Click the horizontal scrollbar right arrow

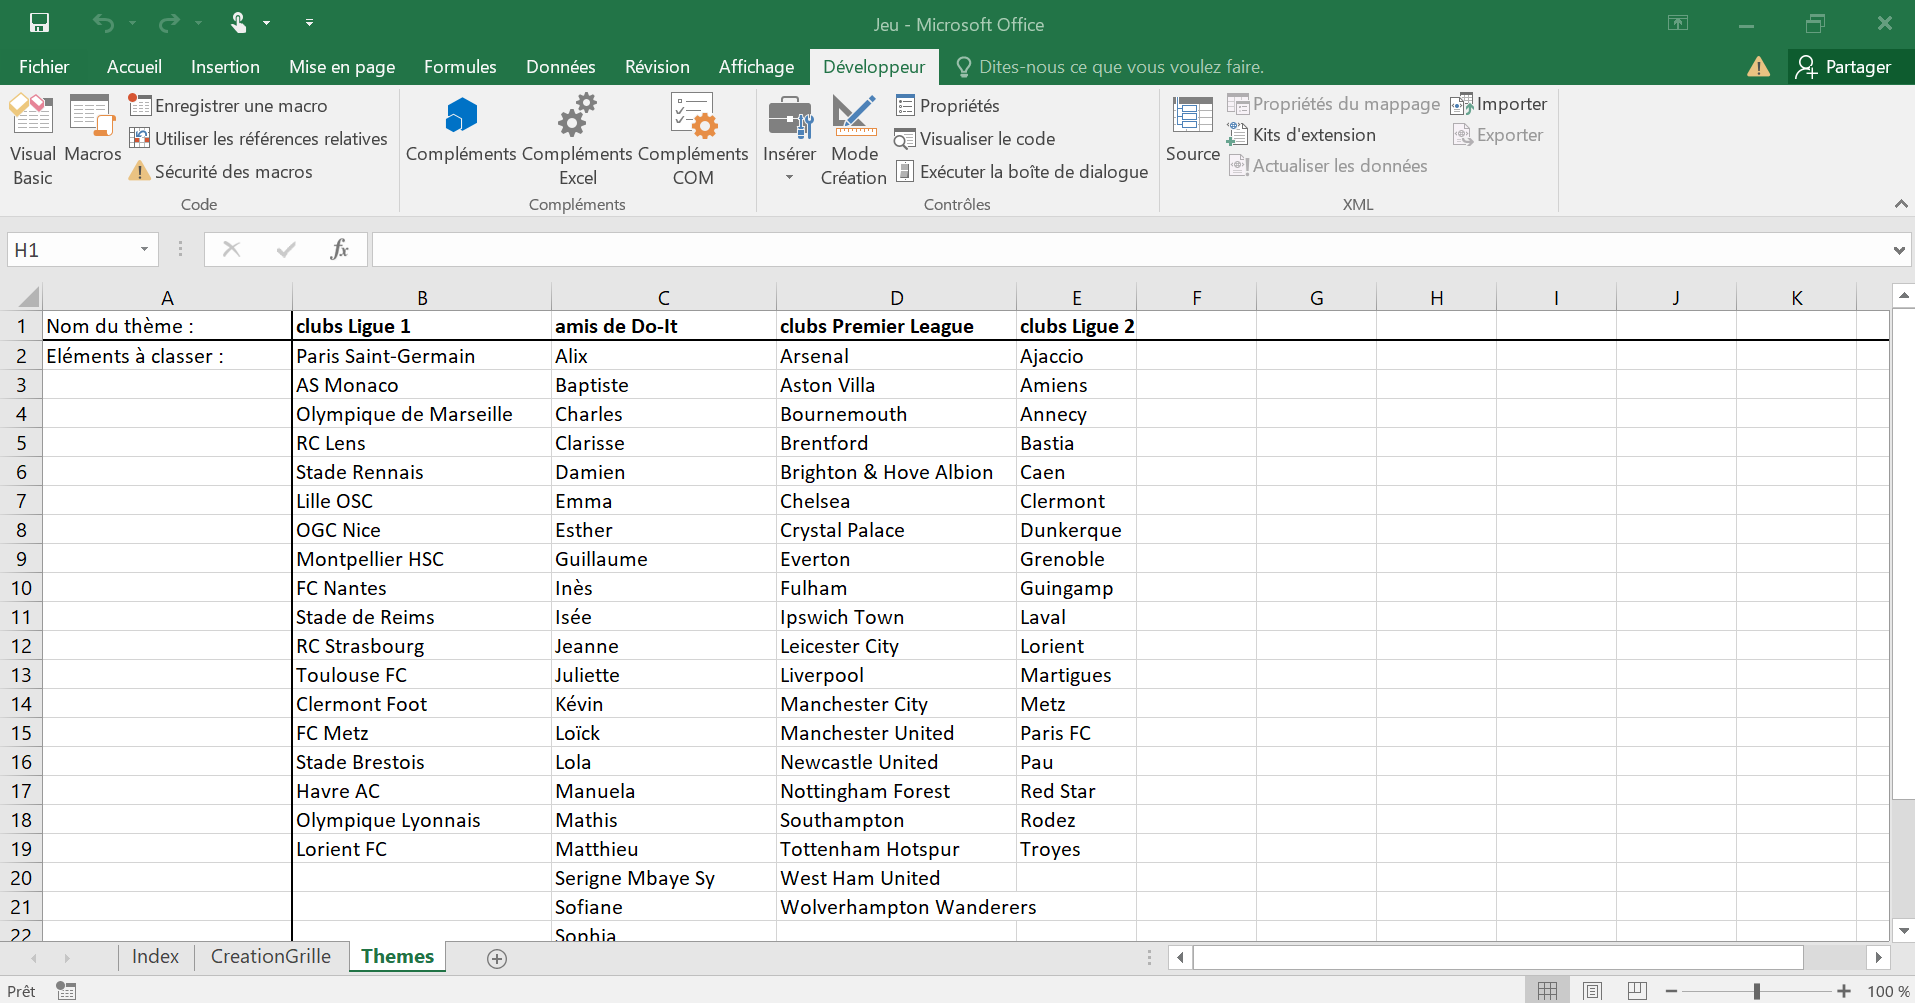(x=1878, y=958)
